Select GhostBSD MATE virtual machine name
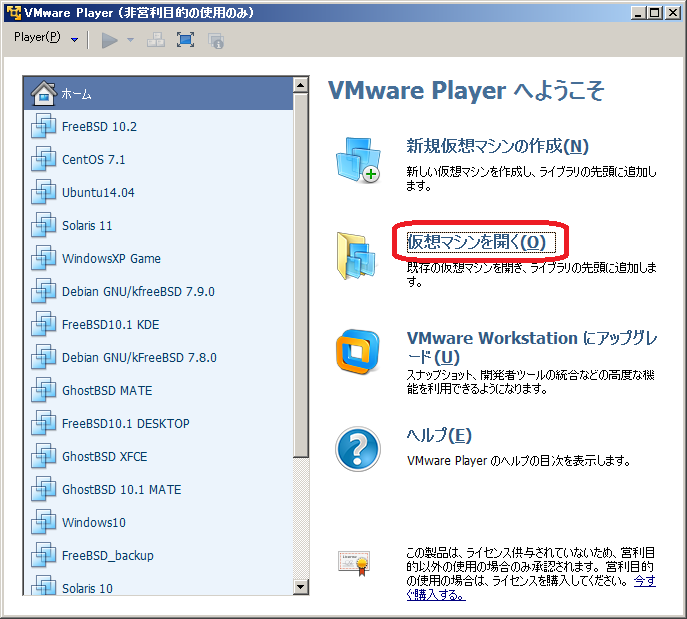 [107, 391]
